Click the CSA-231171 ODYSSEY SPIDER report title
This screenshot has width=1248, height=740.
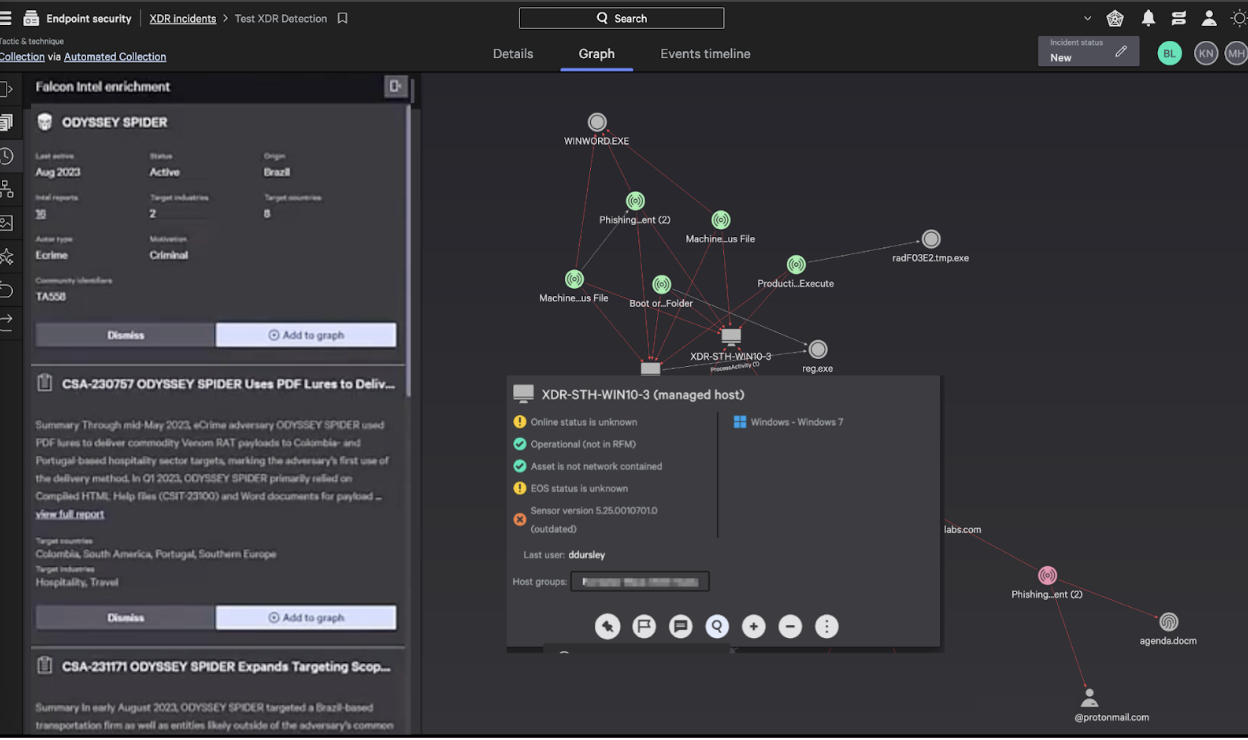pyautogui.click(x=227, y=667)
